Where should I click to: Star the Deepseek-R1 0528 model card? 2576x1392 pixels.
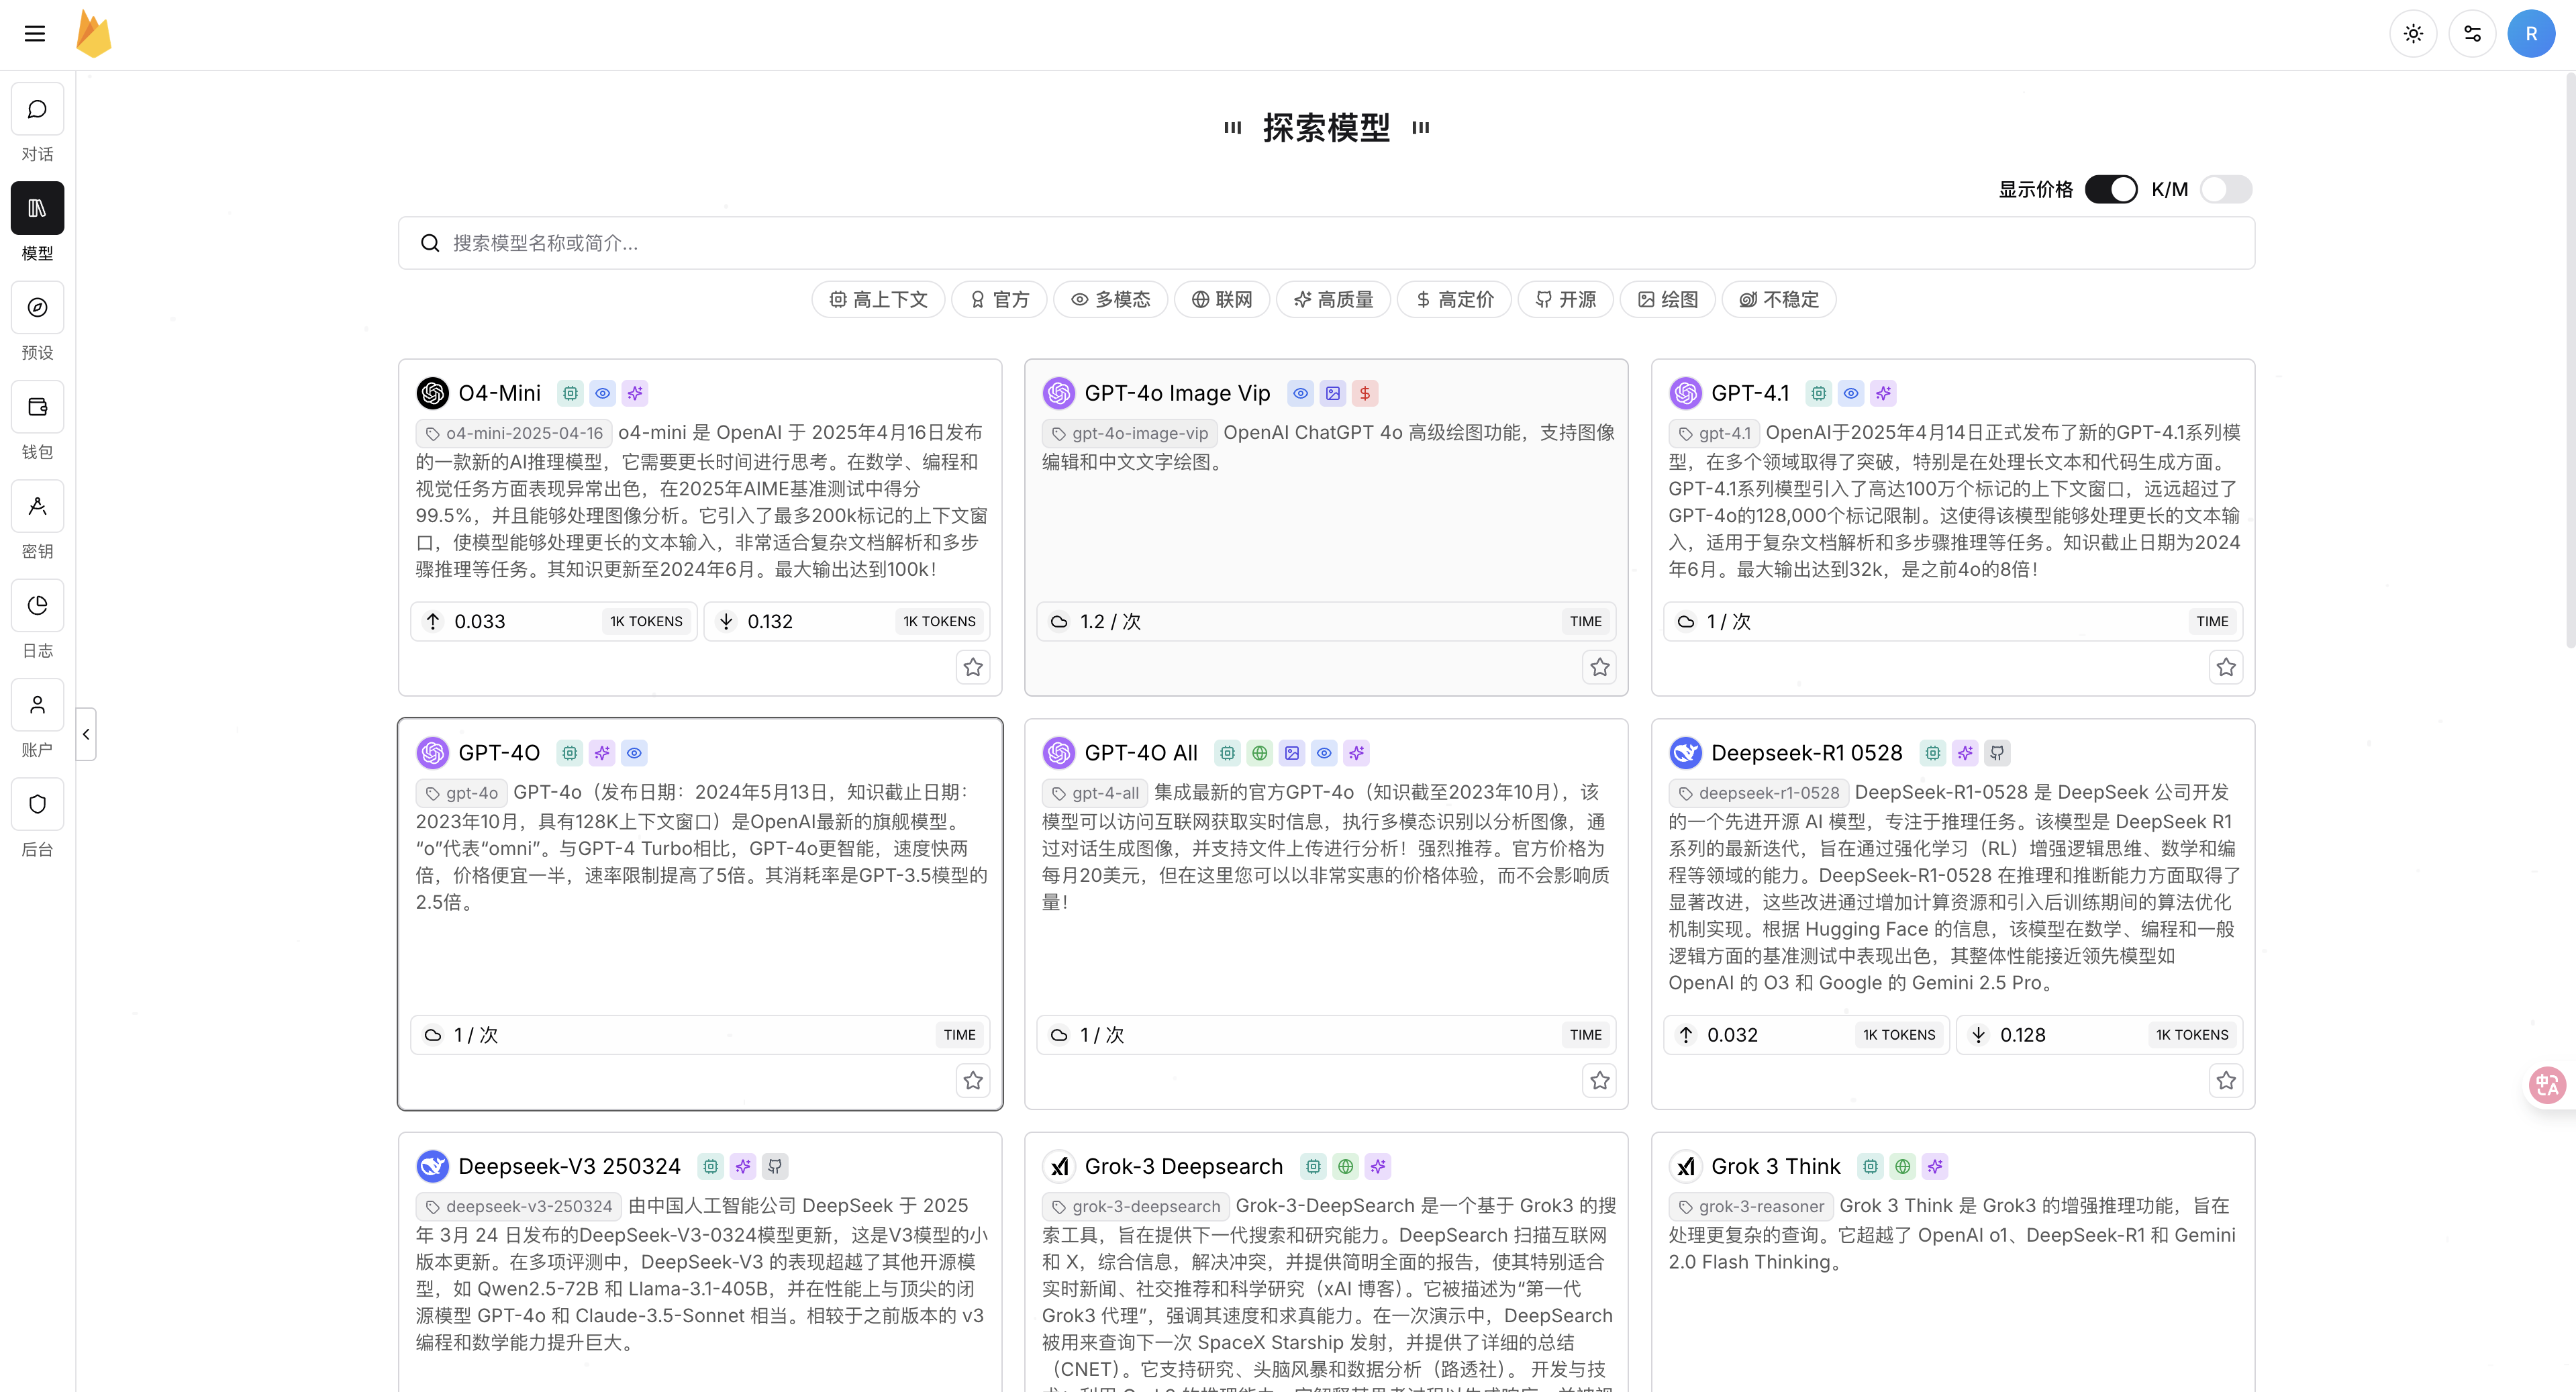[x=2226, y=1080]
